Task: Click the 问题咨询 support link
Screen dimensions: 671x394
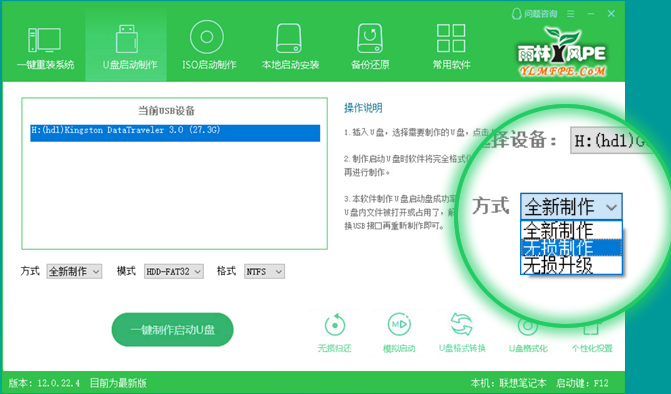Action: (534, 14)
